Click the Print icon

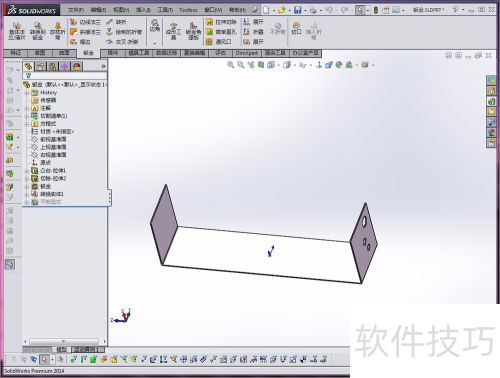[x=313, y=10]
